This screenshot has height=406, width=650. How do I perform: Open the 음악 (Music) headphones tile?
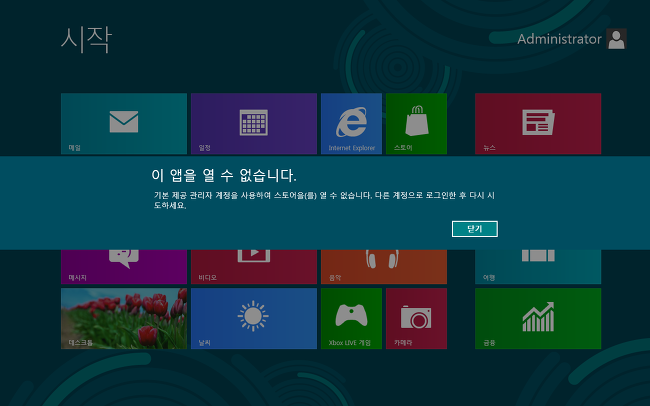pyautogui.click(x=384, y=267)
